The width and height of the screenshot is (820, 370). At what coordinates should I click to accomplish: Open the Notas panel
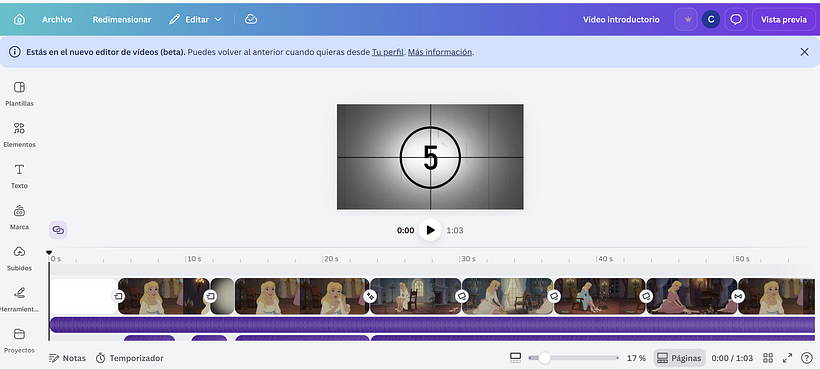tap(67, 358)
